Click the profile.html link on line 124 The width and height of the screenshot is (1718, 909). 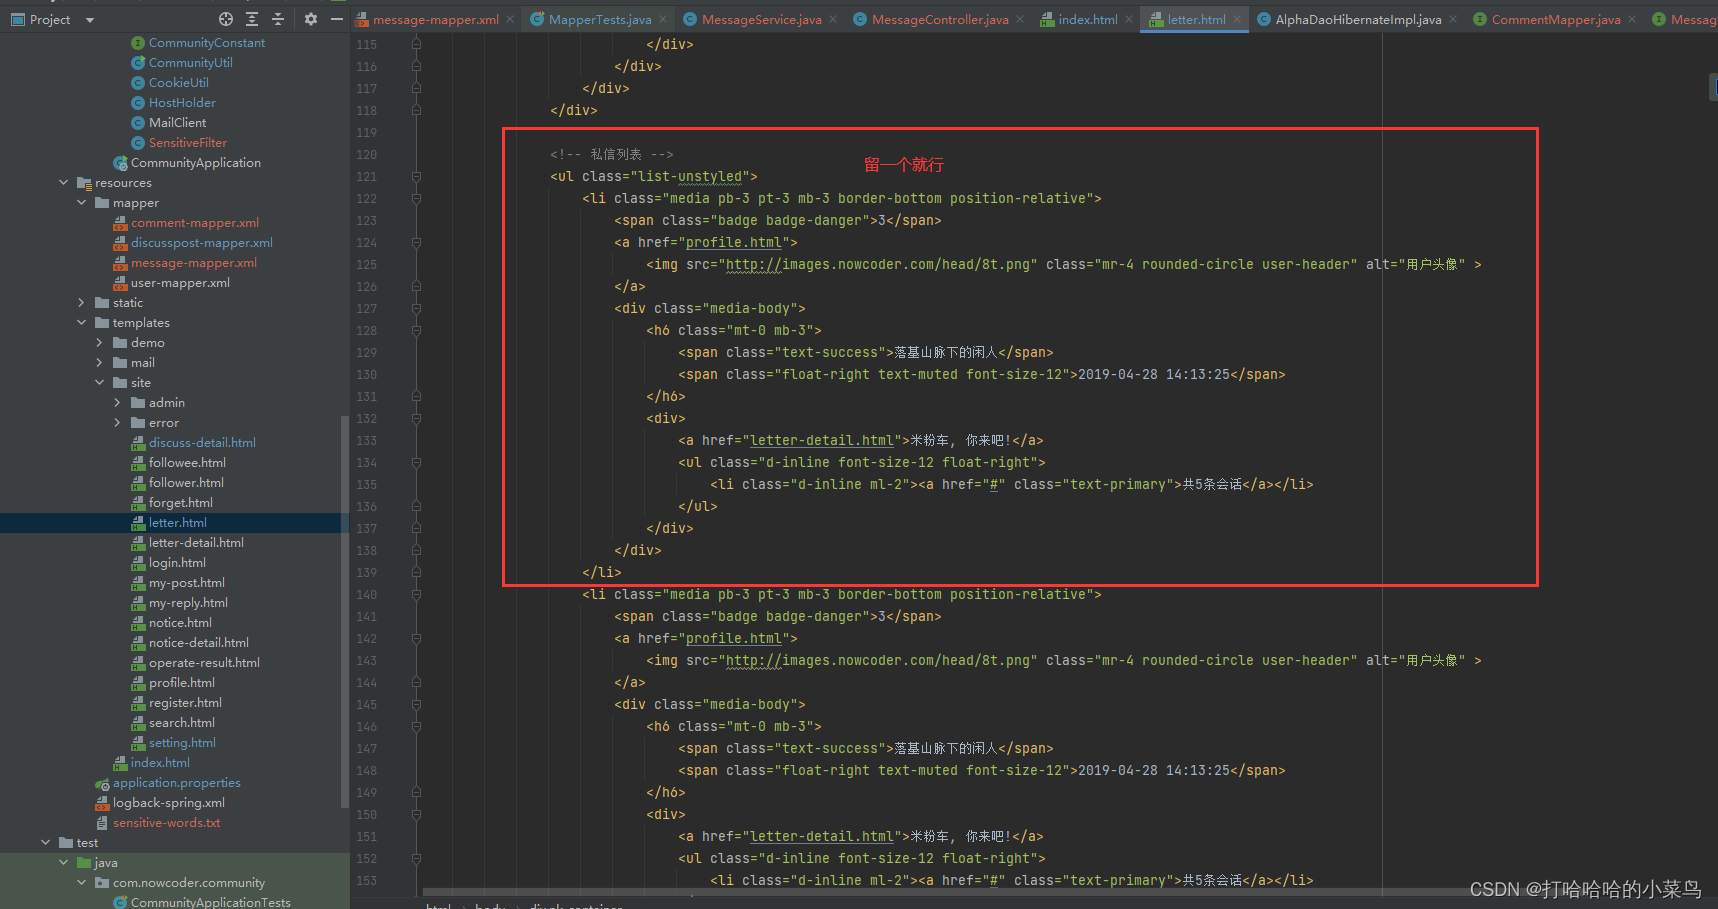733,242
